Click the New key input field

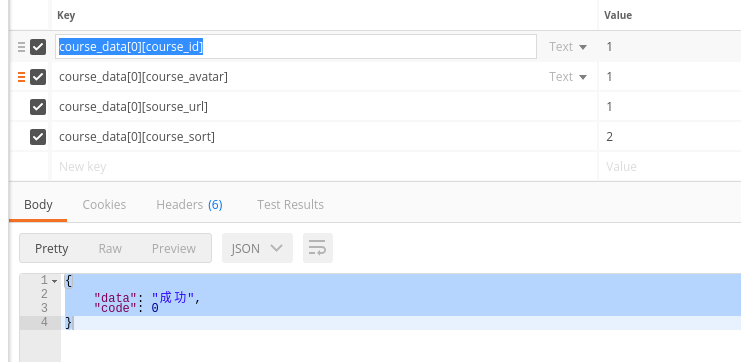pyautogui.click(x=324, y=166)
